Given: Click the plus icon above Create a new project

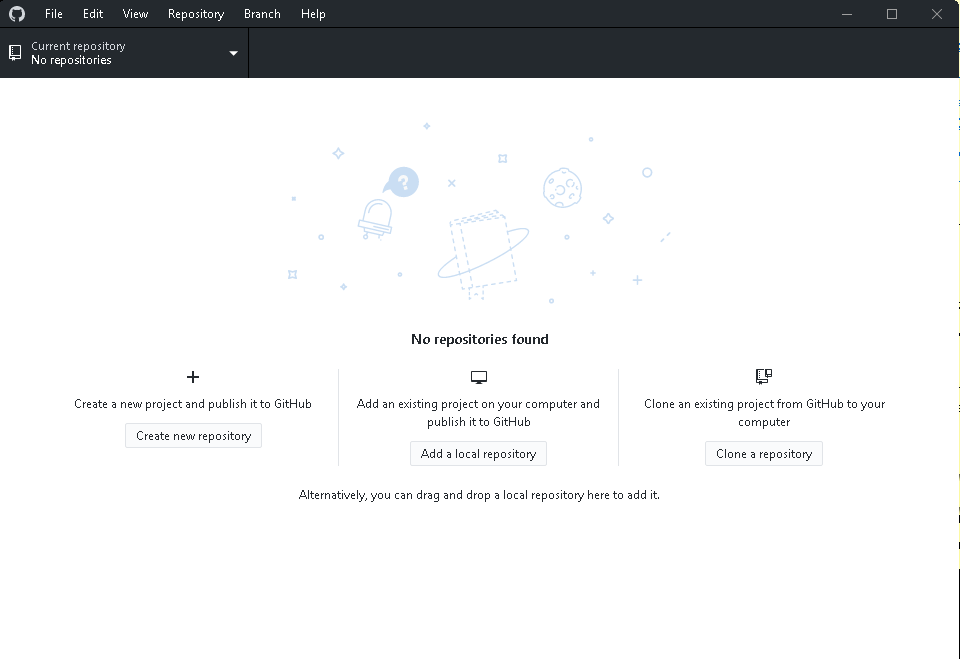Looking at the screenshot, I should click(x=193, y=377).
